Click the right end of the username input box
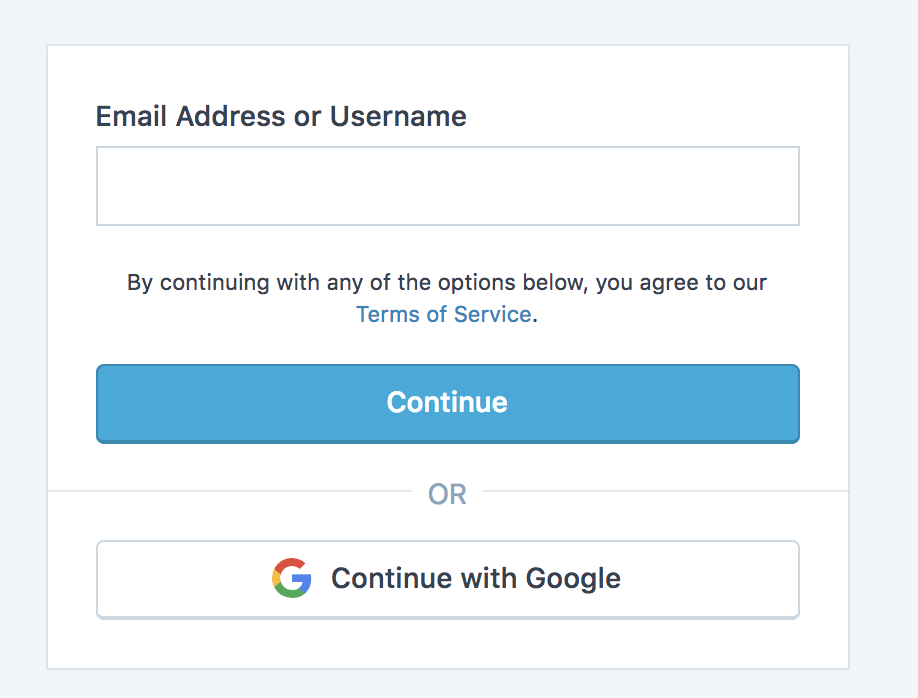Viewport: 918px width, 698px height. coord(780,186)
